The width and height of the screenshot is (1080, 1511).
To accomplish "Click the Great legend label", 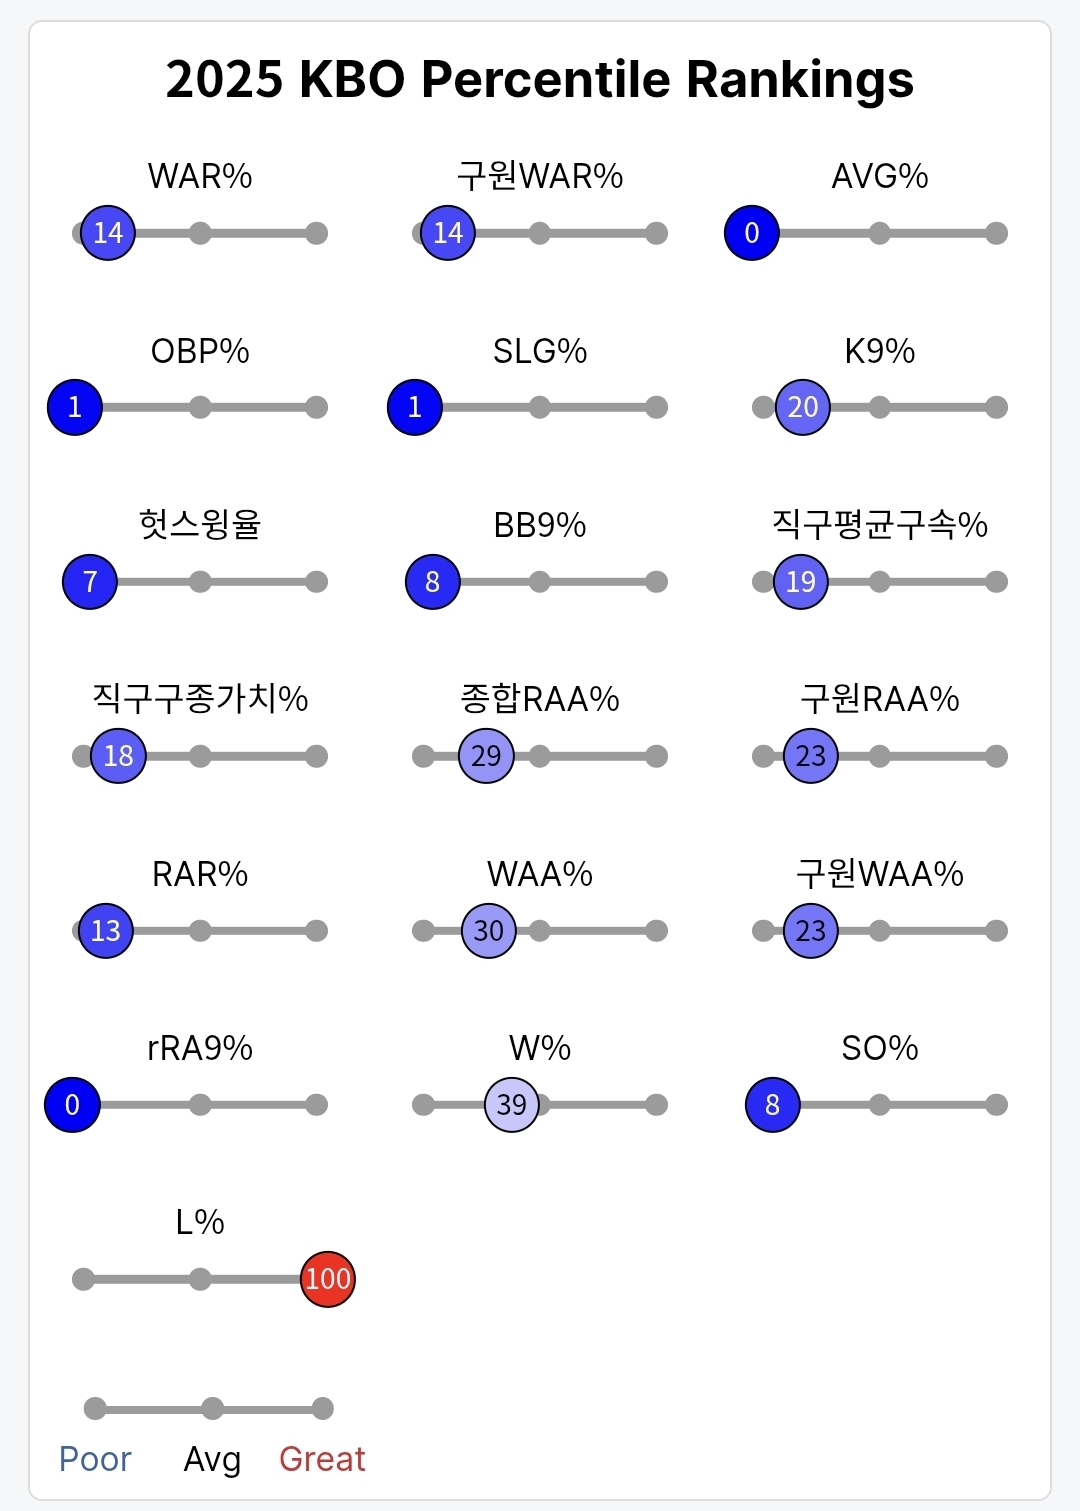I will point(322,1459).
